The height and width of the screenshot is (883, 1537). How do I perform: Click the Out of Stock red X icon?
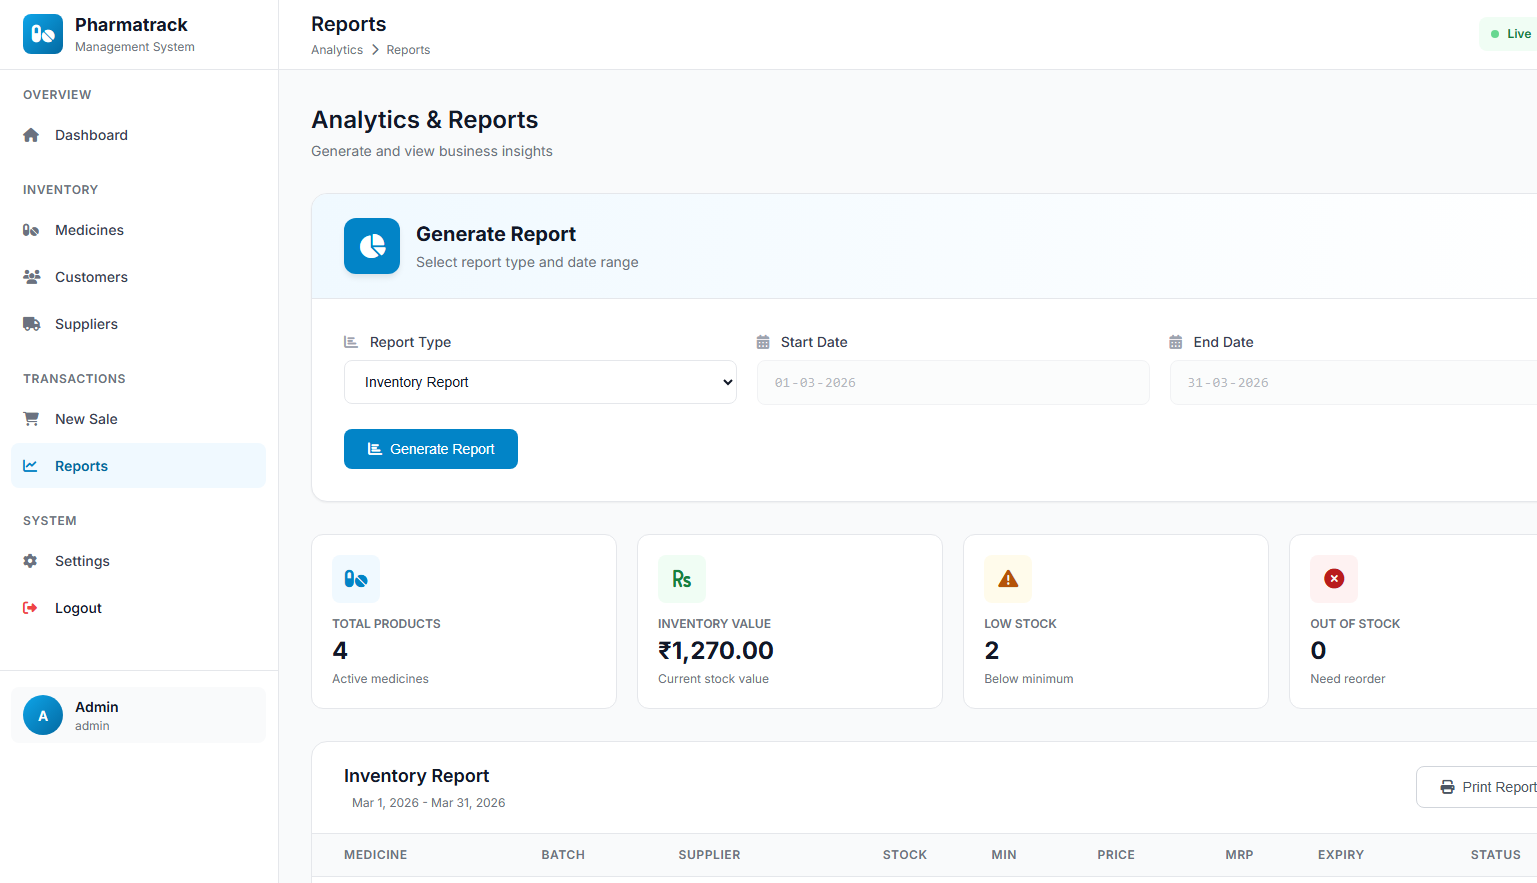(x=1334, y=579)
